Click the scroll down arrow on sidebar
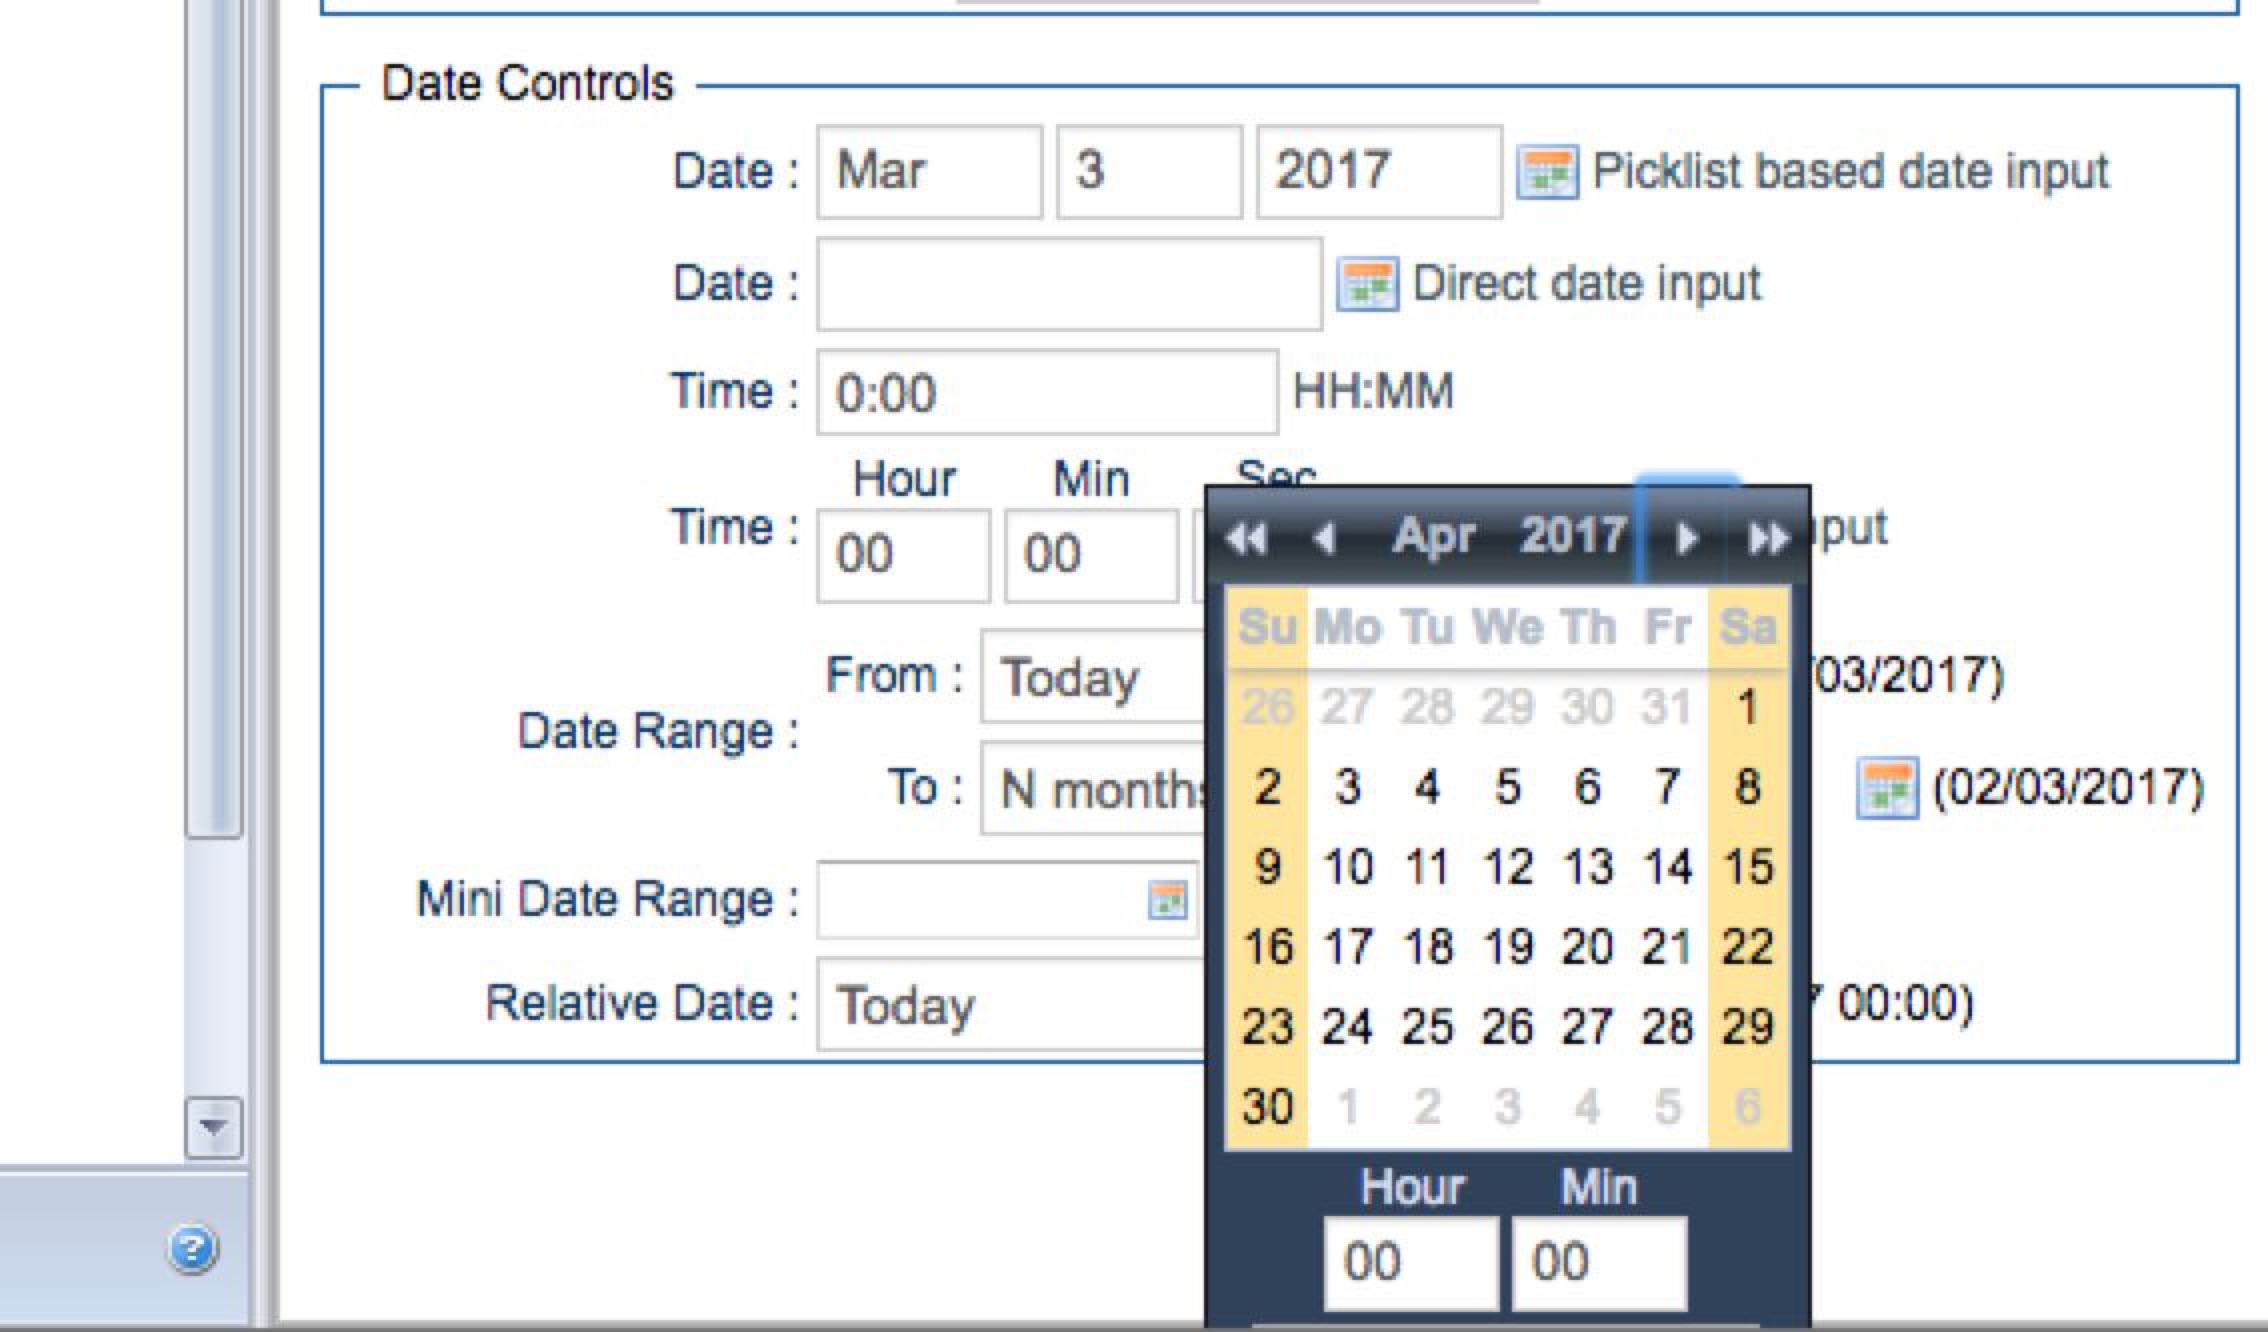 coord(213,1127)
